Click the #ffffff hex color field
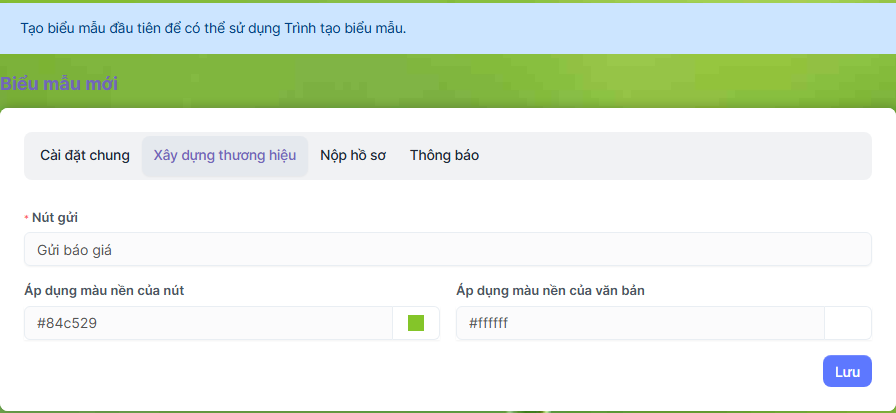Viewport: 896px width, 413px height. pos(640,323)
